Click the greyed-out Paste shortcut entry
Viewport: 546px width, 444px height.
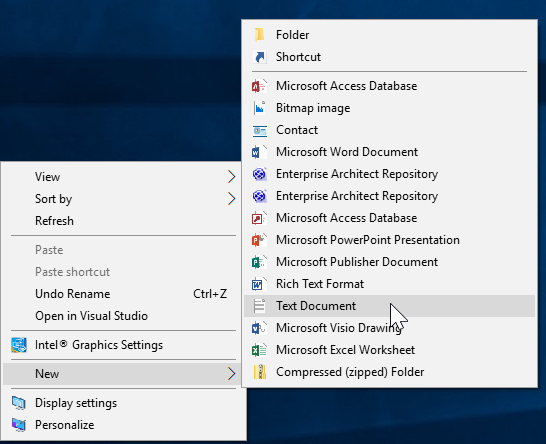tap(122, 272)
